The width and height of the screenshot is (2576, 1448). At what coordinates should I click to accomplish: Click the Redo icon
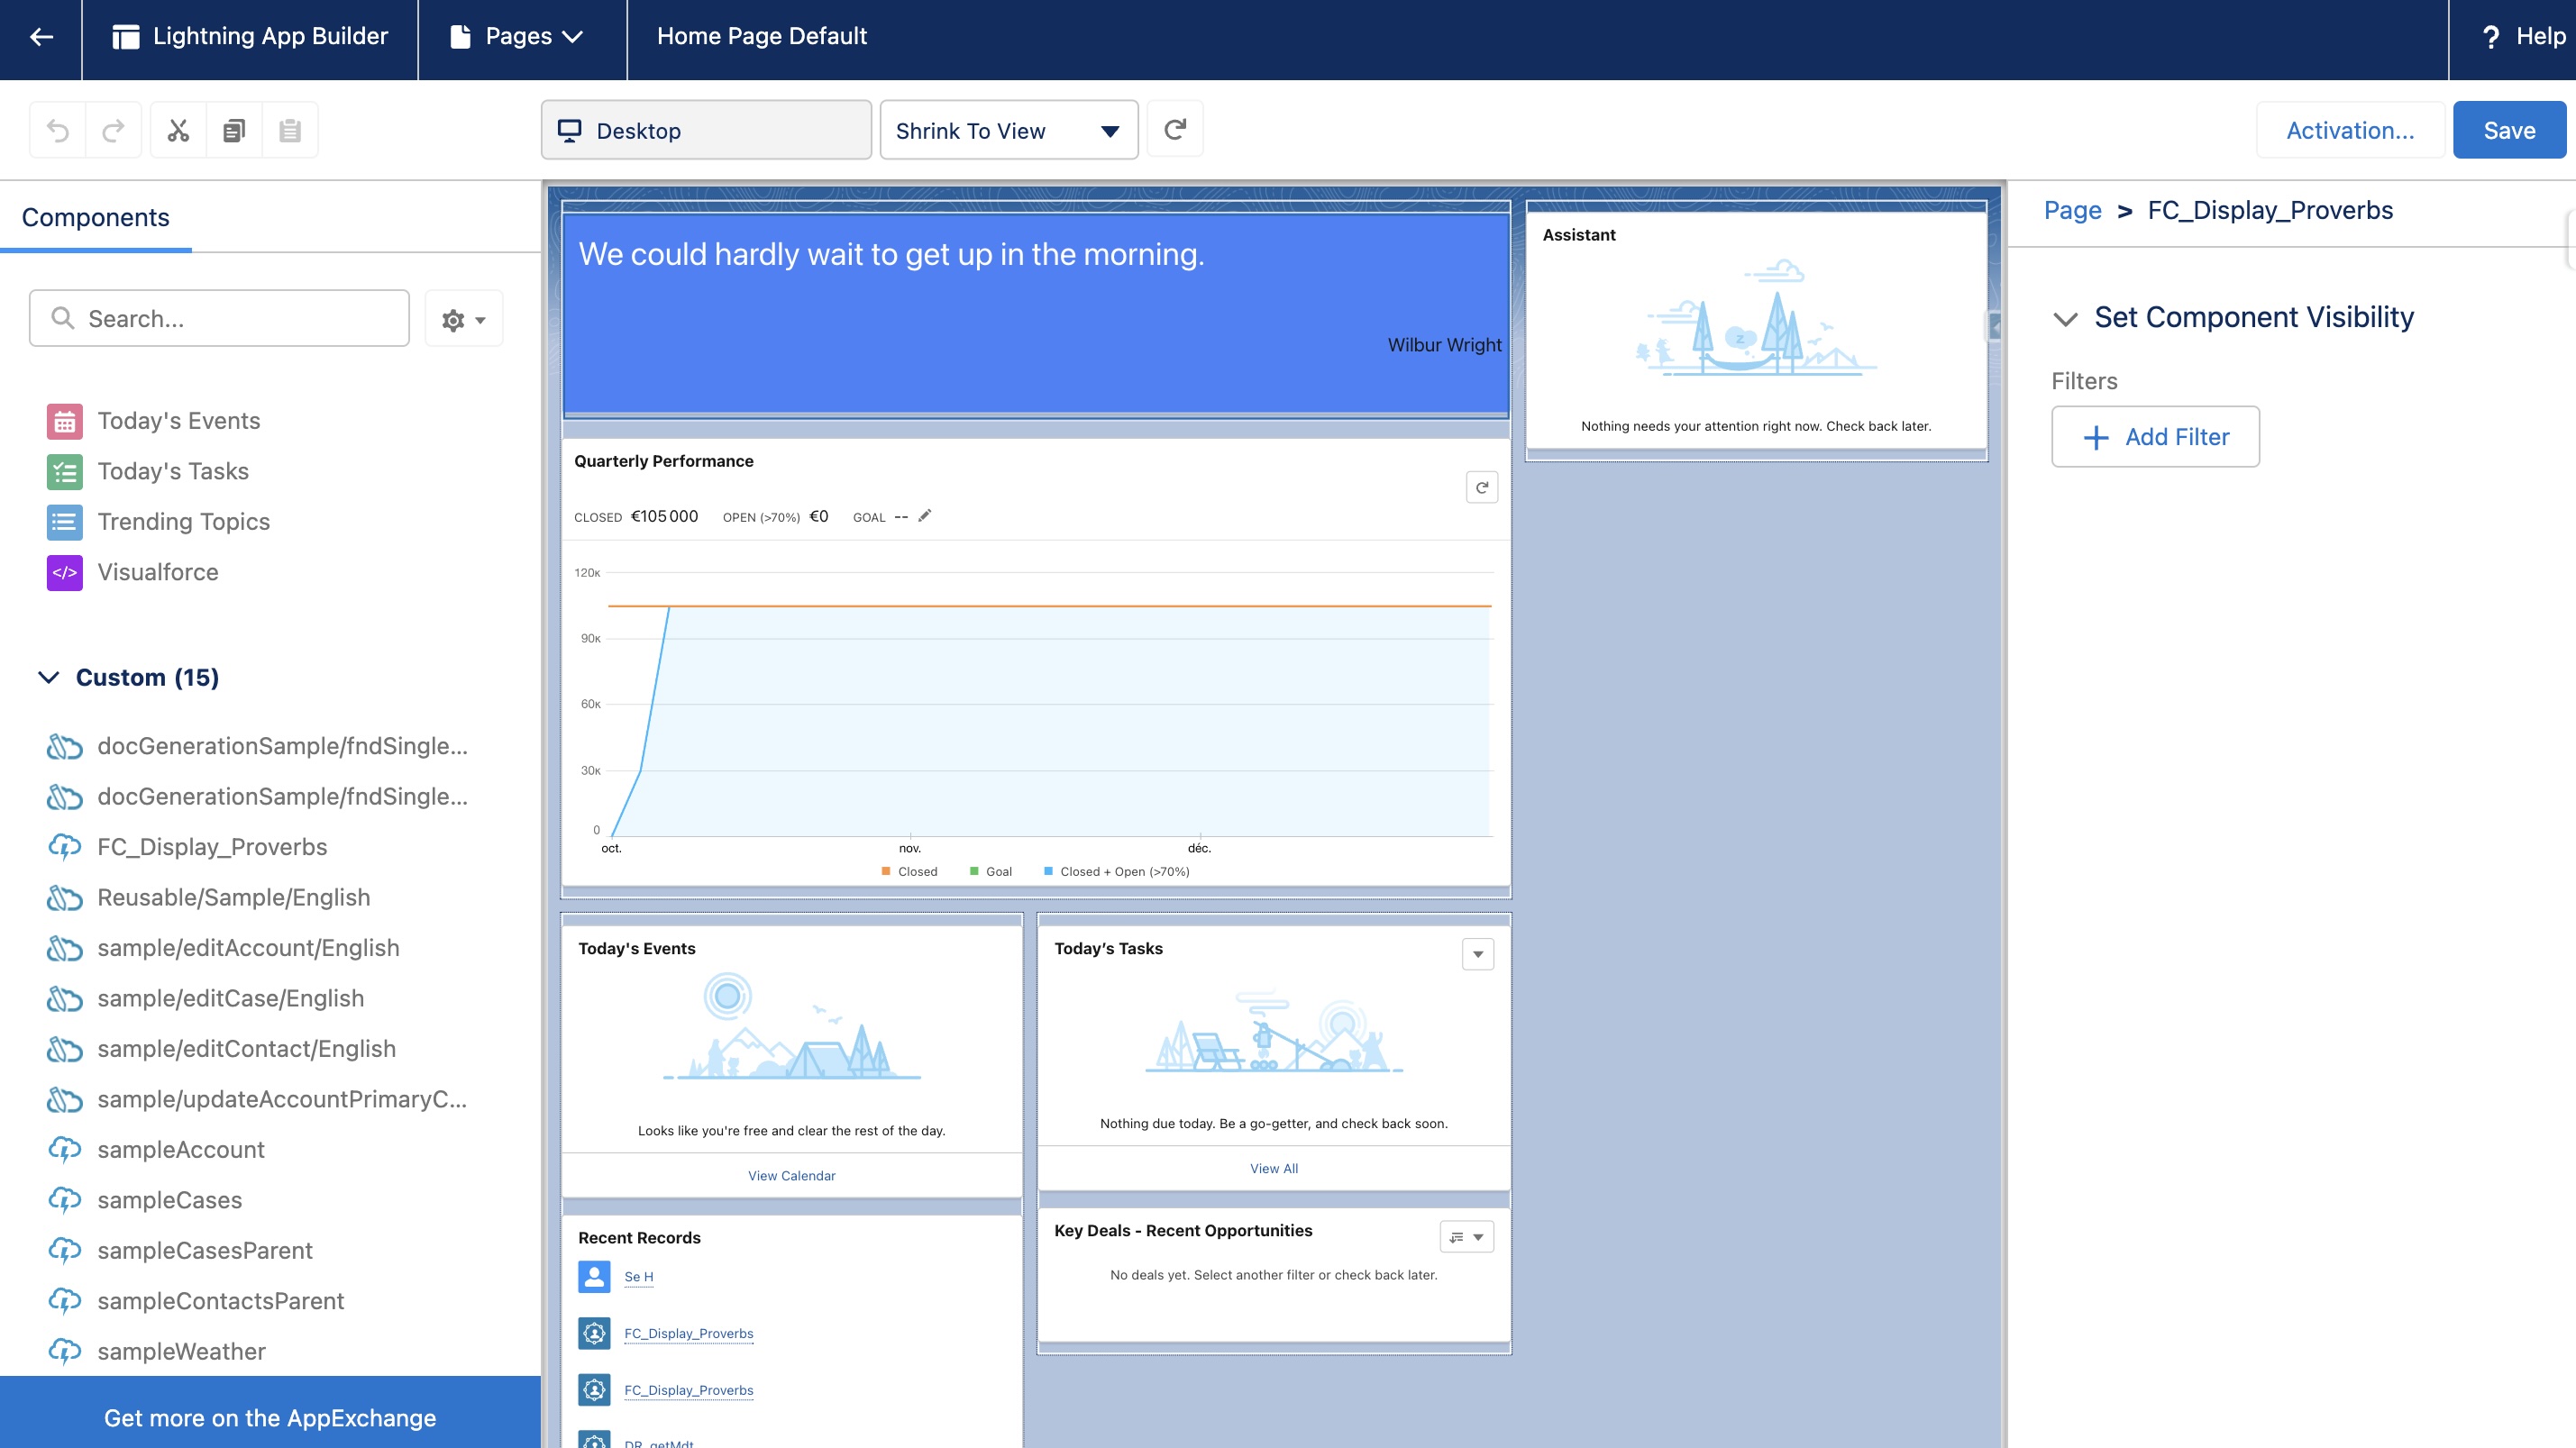click(114, 130)
